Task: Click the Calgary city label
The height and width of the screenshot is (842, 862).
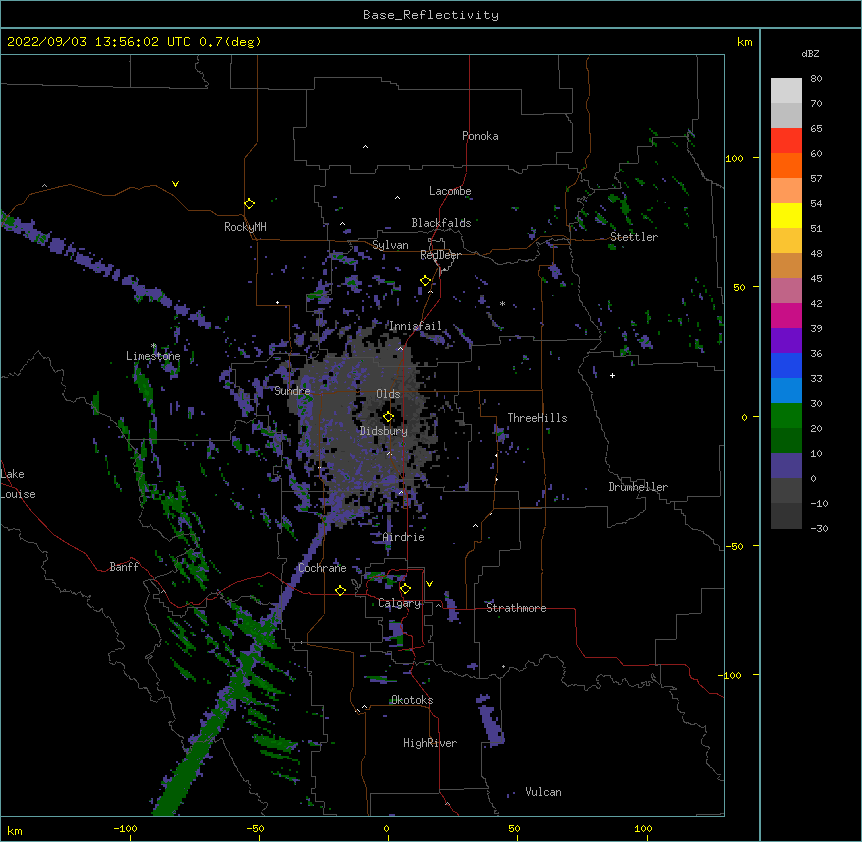Action: tap(399, 603)
